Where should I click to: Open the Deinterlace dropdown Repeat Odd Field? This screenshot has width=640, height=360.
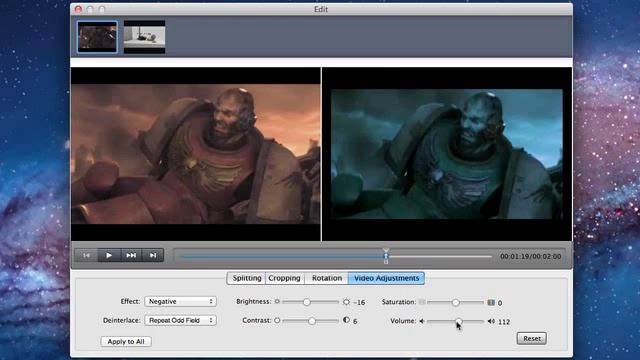click(x=180, y=320)
